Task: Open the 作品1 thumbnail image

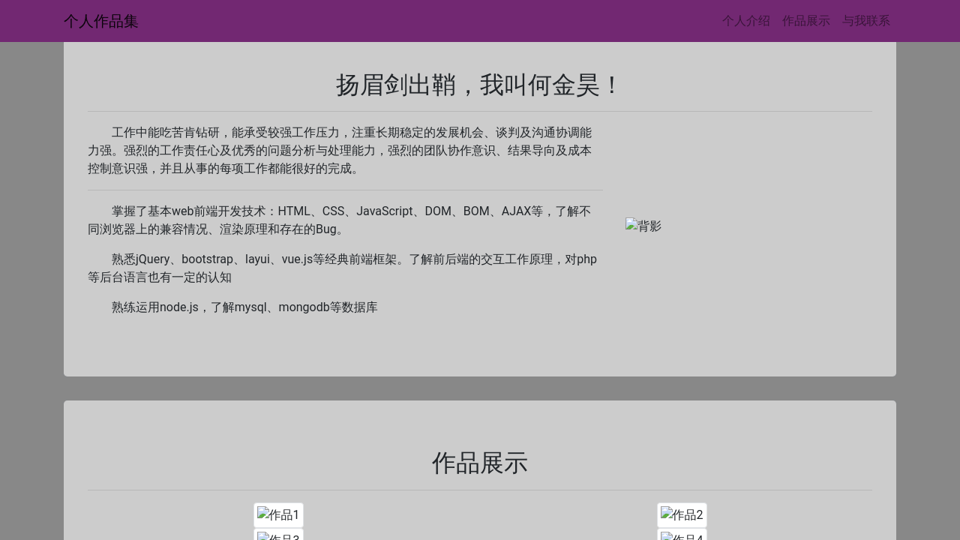Action: click(x=278, y=515)
